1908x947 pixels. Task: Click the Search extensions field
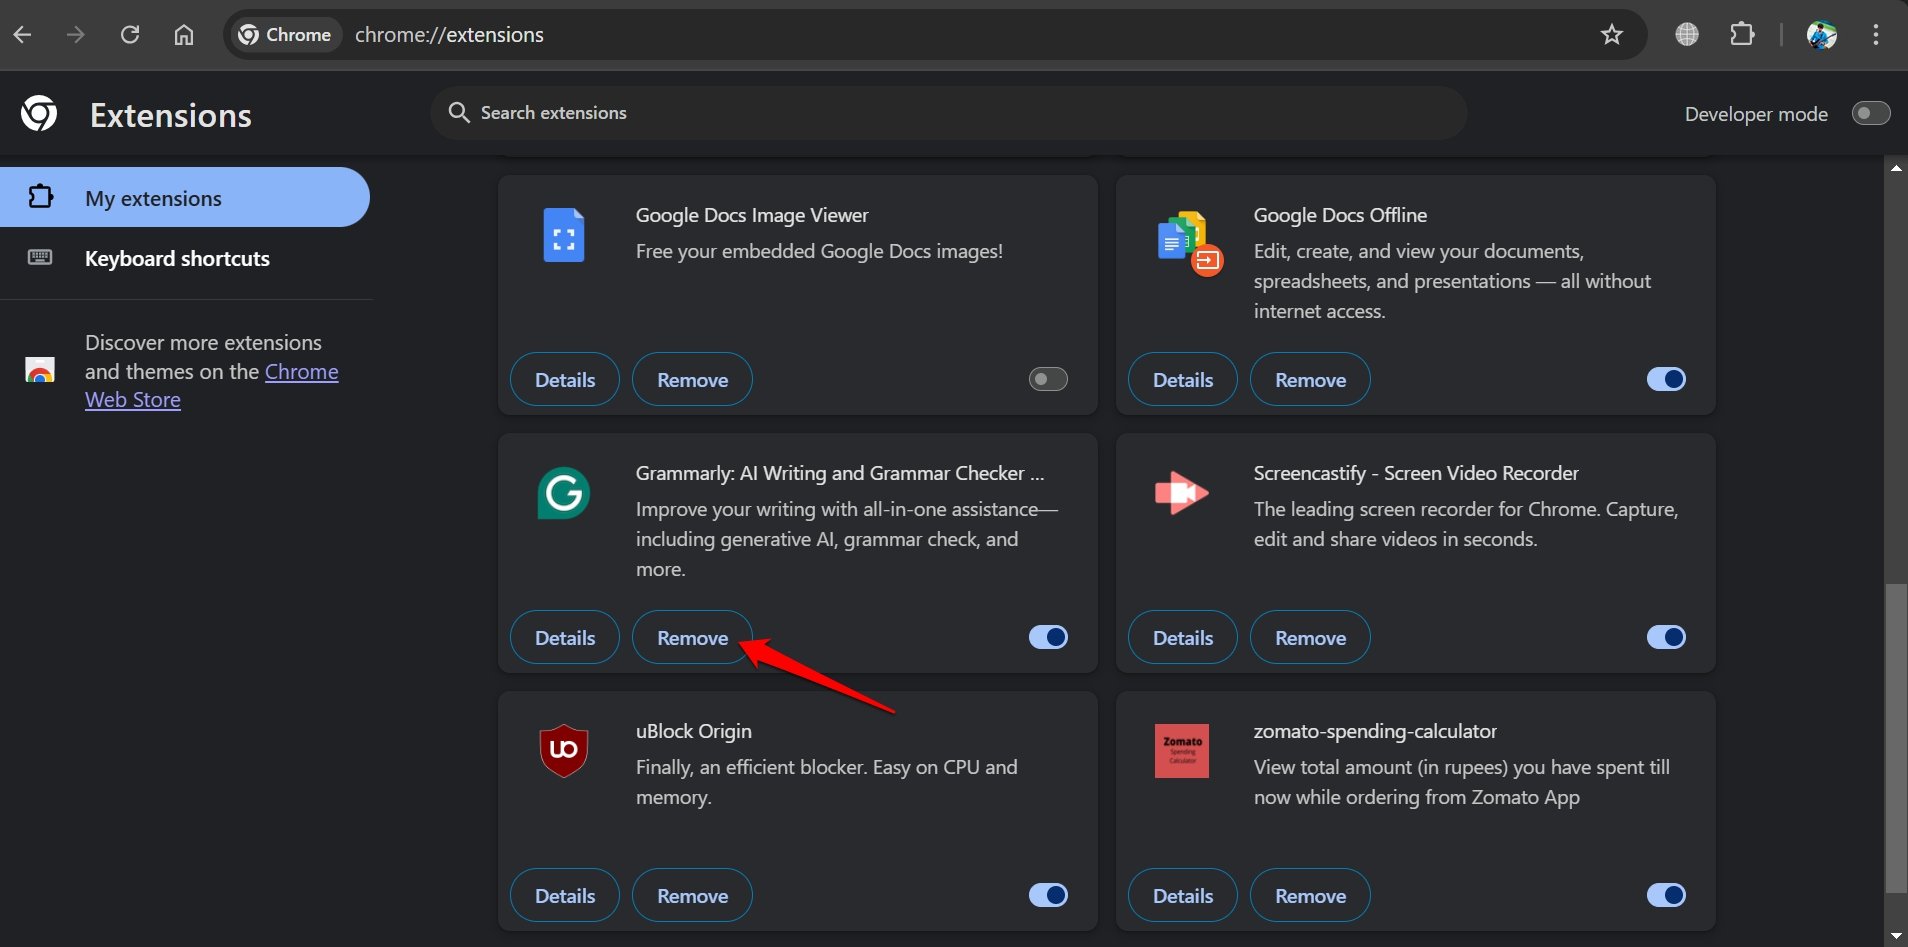coord(949,112)
